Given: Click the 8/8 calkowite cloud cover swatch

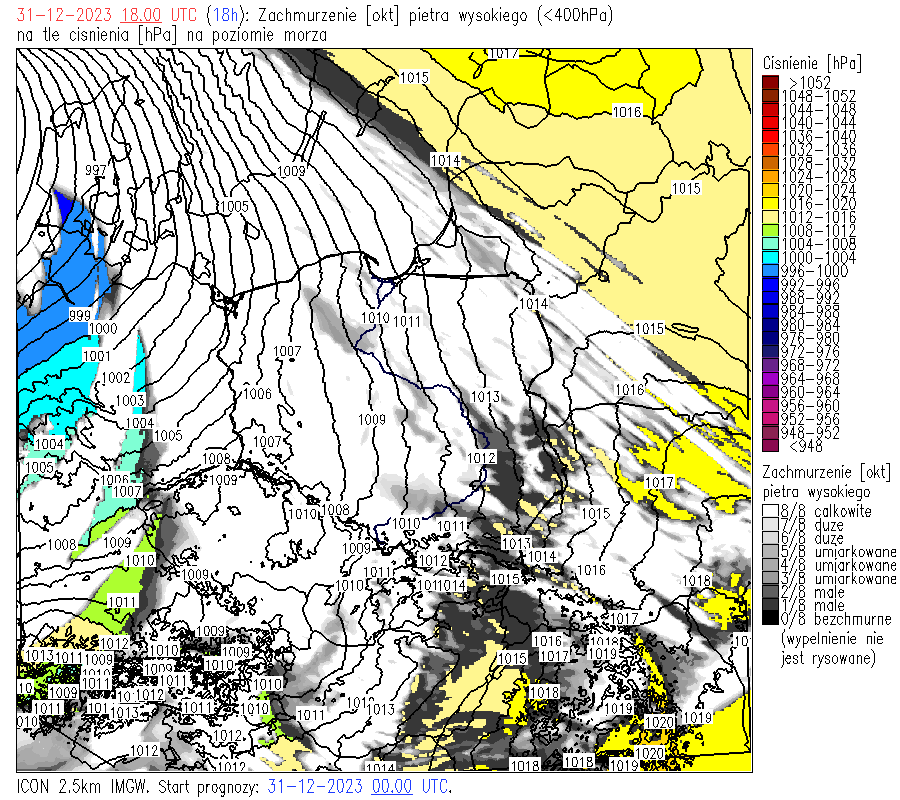Looking at the screenshot, I should (x=770, y=511).
